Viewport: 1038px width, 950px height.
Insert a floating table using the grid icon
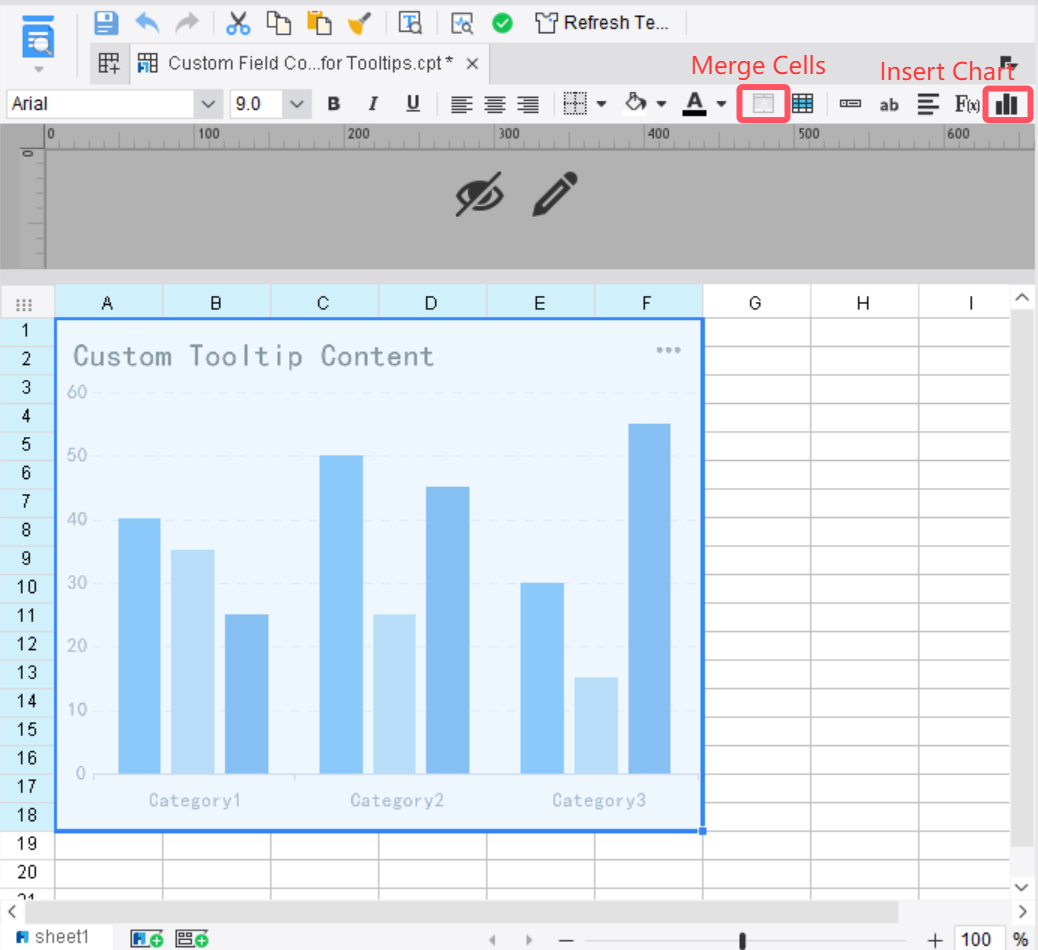(802, 103)
